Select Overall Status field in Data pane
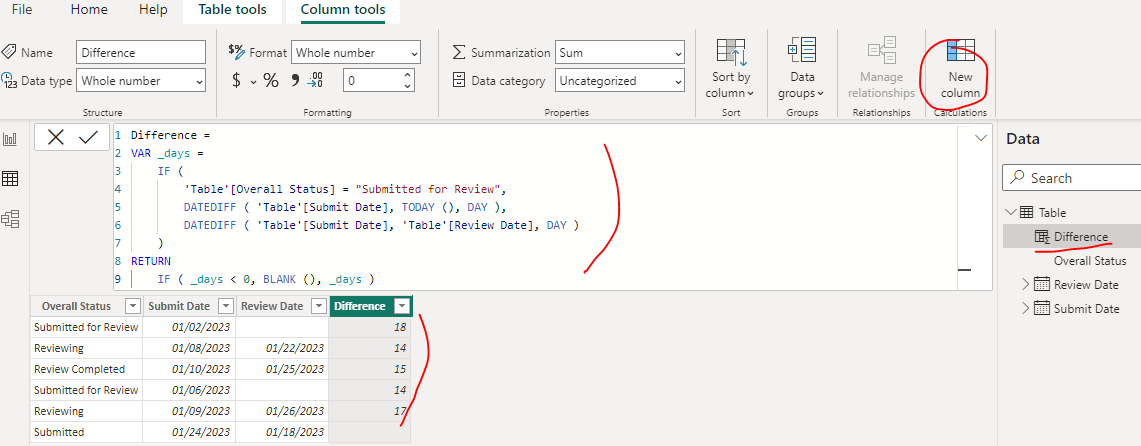 [1090, 260]
